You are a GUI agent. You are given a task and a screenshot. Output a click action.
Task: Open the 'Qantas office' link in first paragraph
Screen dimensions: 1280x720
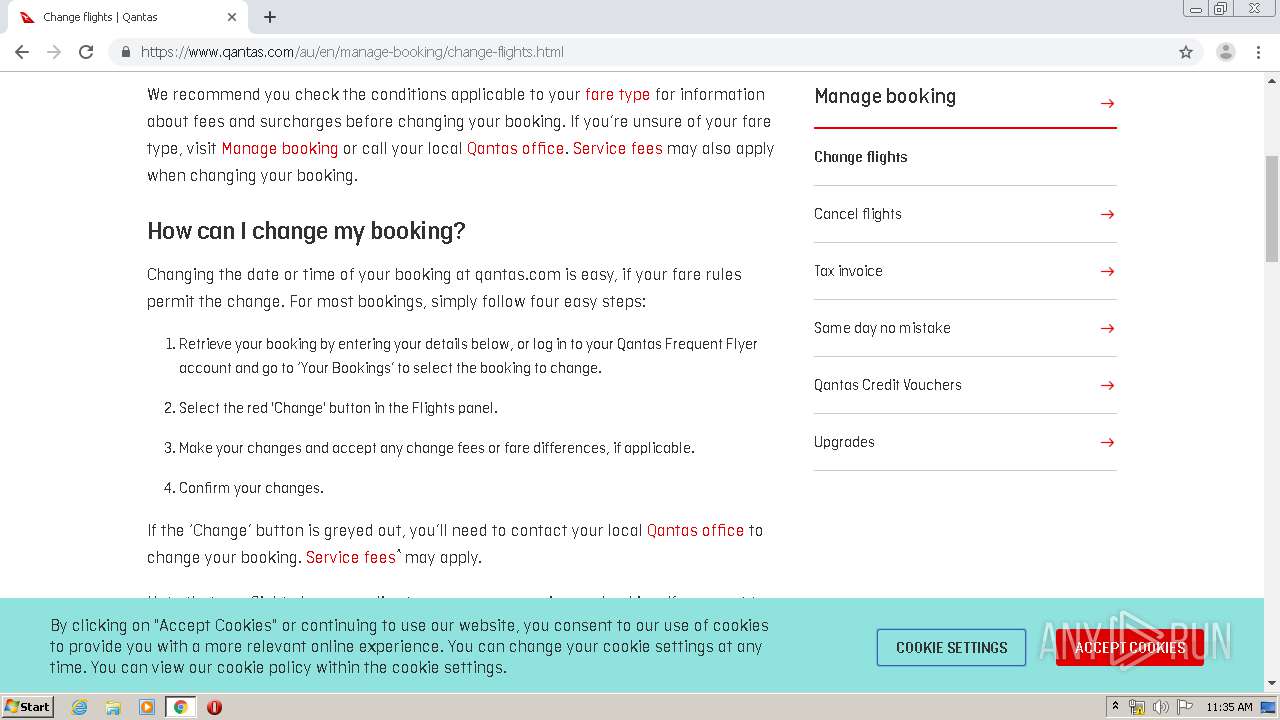coord(515,149)
